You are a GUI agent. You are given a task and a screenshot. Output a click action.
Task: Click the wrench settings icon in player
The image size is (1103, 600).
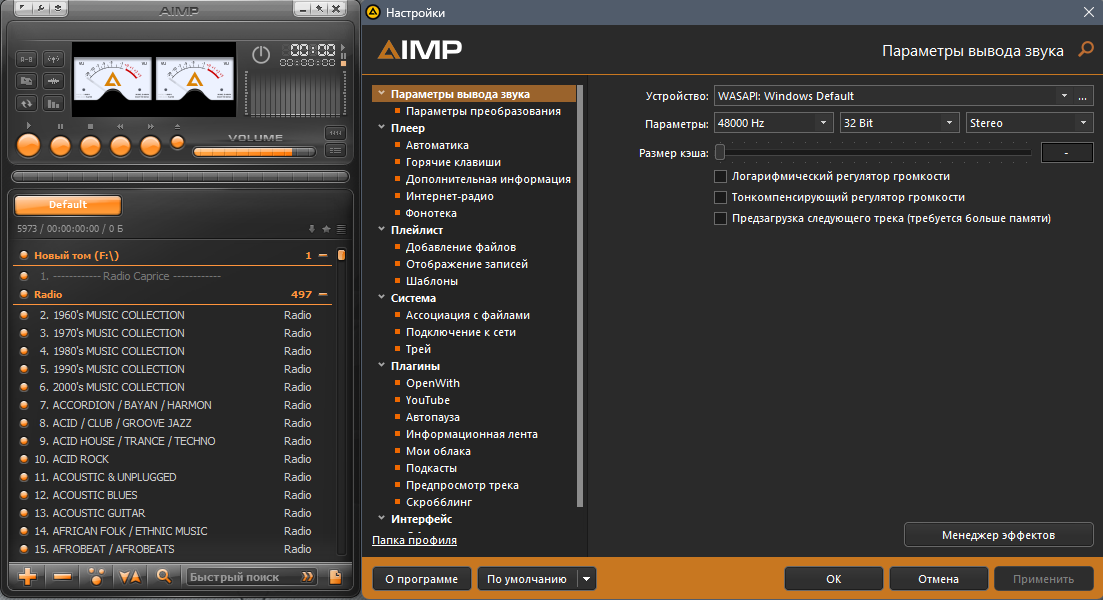click(41, 9)
